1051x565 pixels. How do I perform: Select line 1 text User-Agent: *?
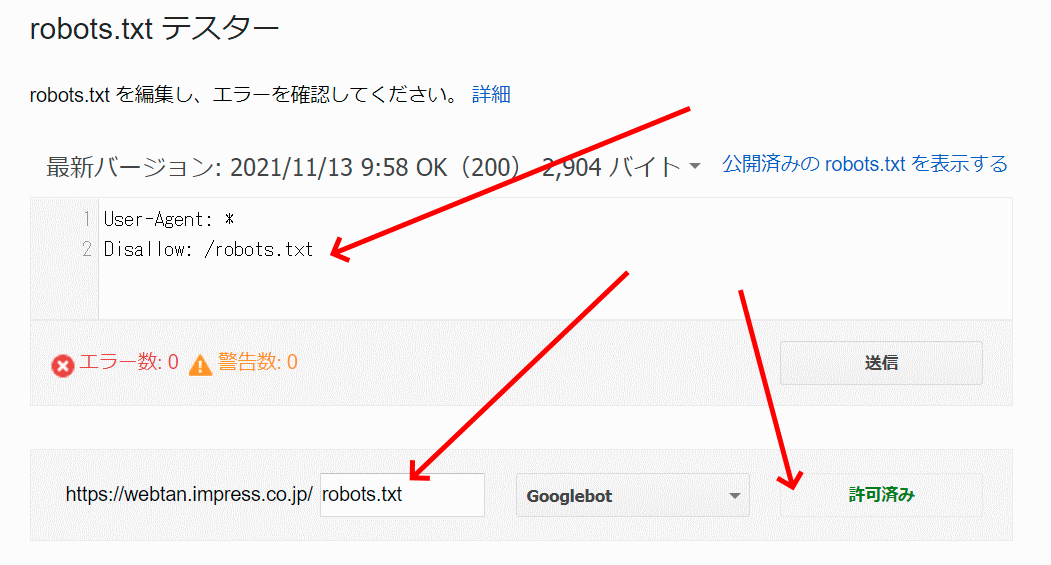pos(169,219)
